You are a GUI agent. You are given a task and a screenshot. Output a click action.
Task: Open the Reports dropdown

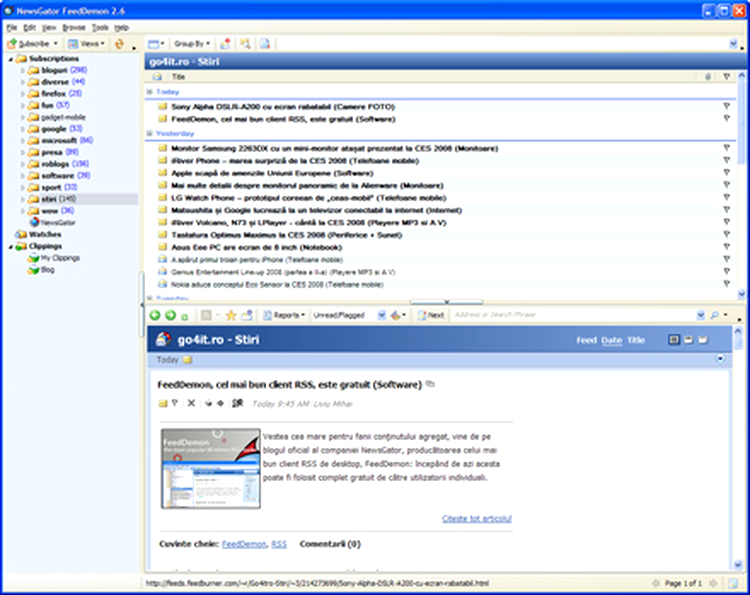pos(284,315)
